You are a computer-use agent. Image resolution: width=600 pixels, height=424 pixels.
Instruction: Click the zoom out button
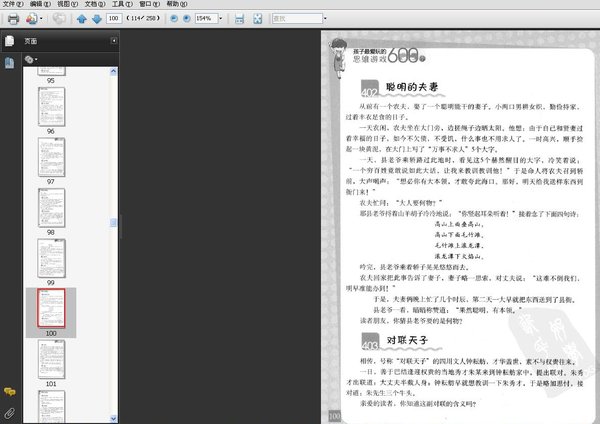click(x=174, y=18)
